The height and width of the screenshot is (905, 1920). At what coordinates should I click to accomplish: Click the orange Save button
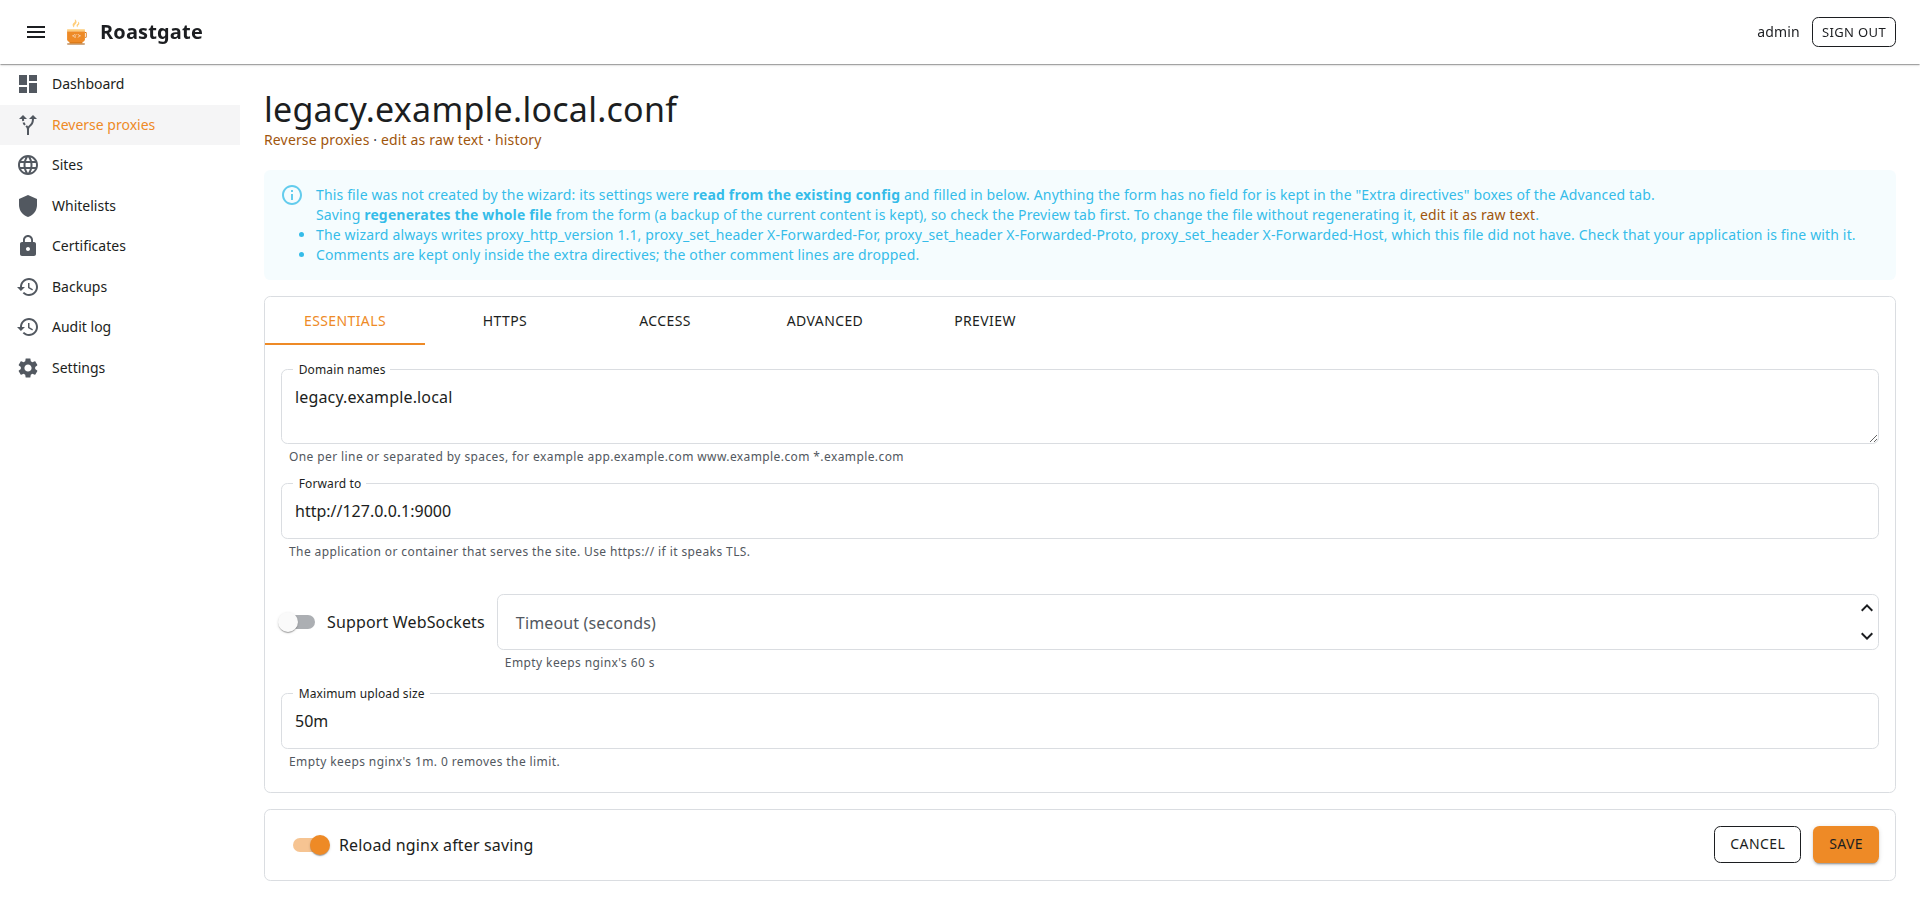pos(1846,844)
